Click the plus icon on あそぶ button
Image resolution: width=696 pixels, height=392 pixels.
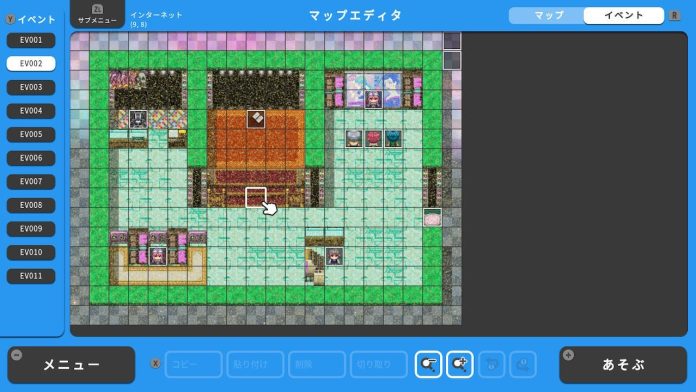coord(568,355)
